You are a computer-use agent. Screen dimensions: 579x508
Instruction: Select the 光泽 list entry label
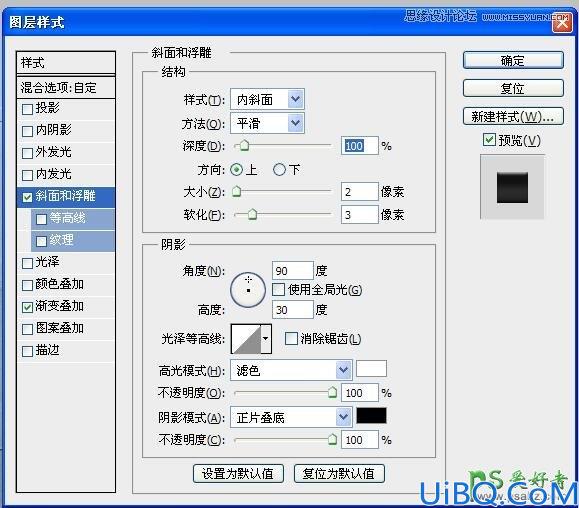point(47,262)
